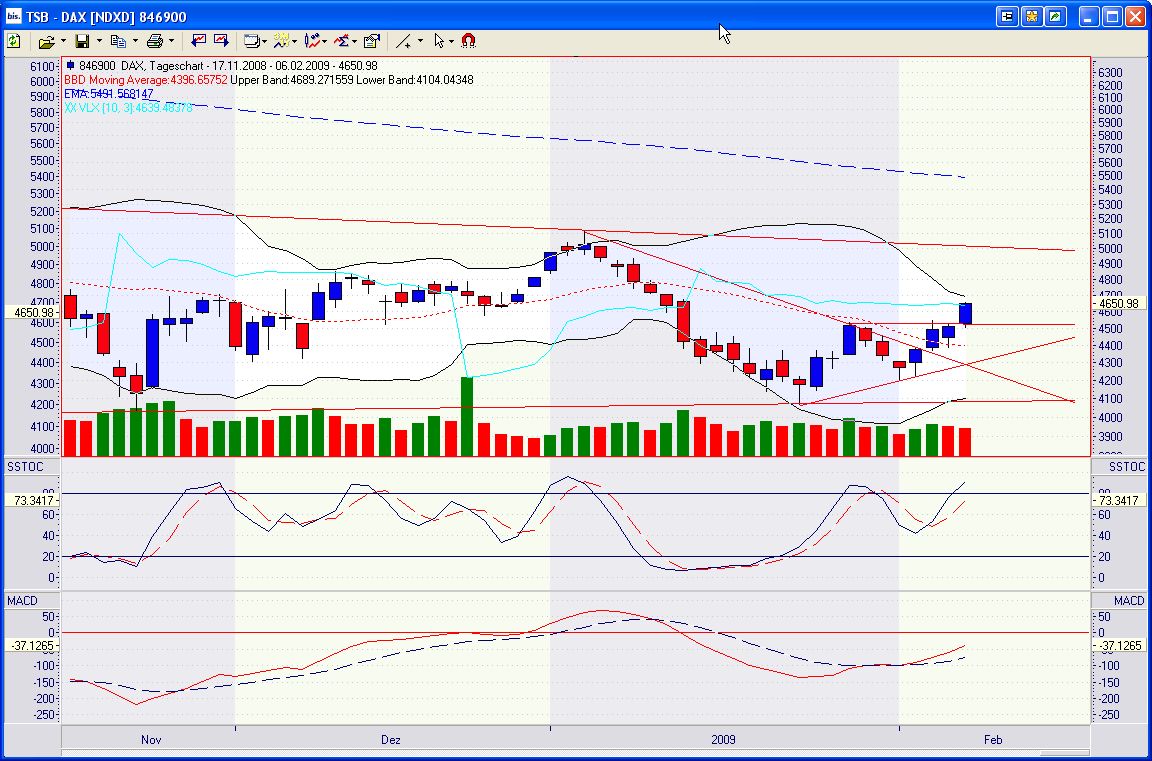
Task: Expand dropdown arrow next to copy icon
Action: 134,41
